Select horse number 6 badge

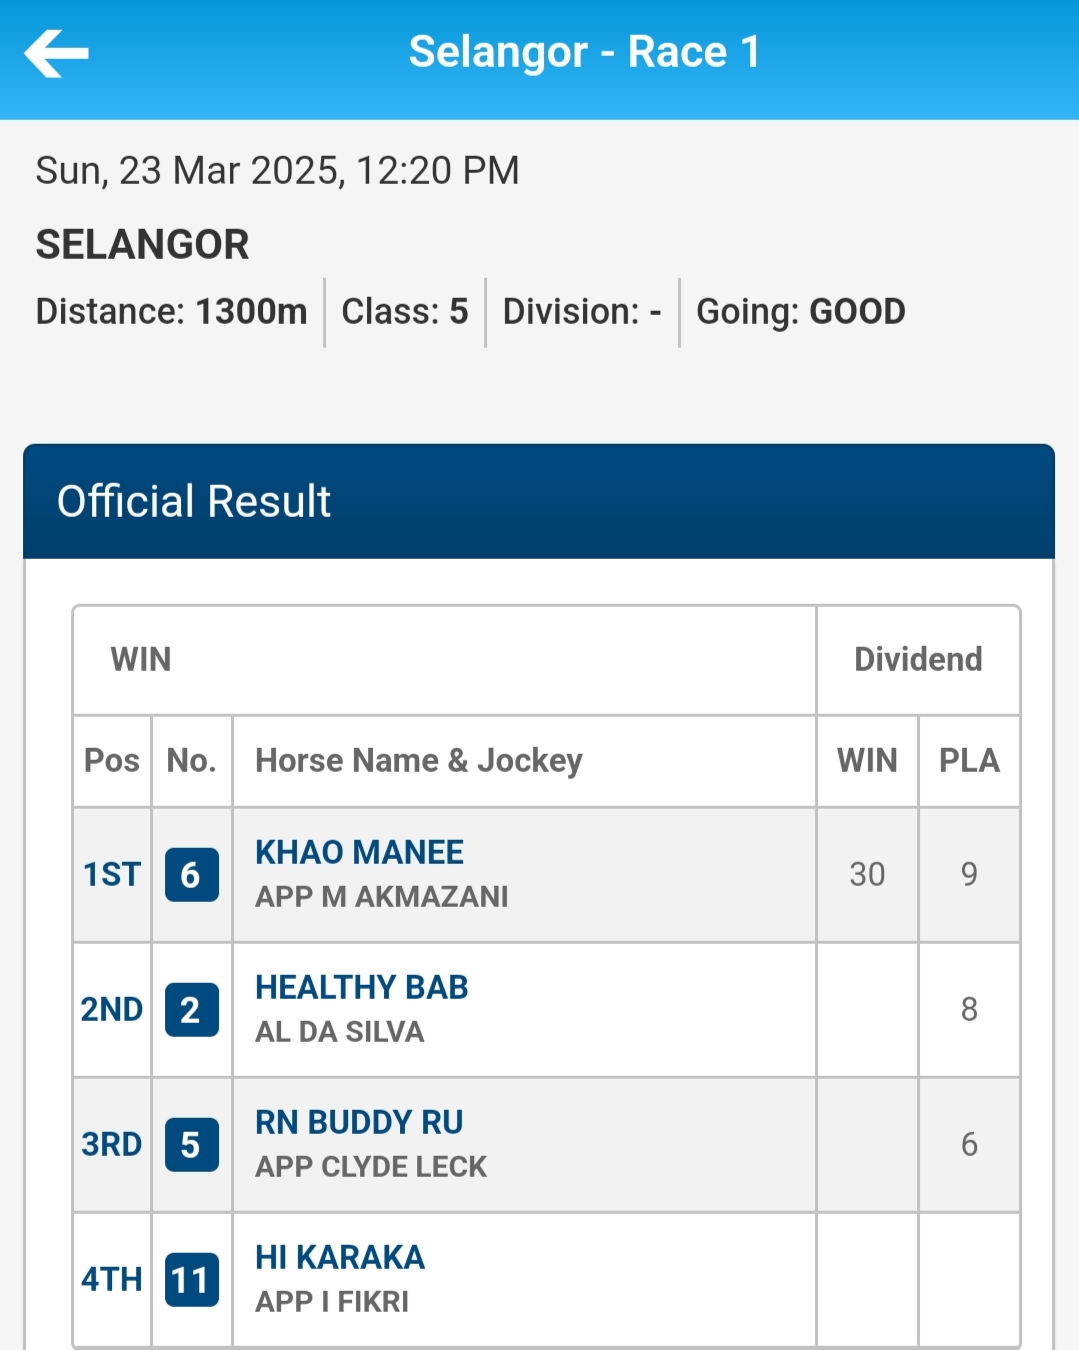point(191,875)
